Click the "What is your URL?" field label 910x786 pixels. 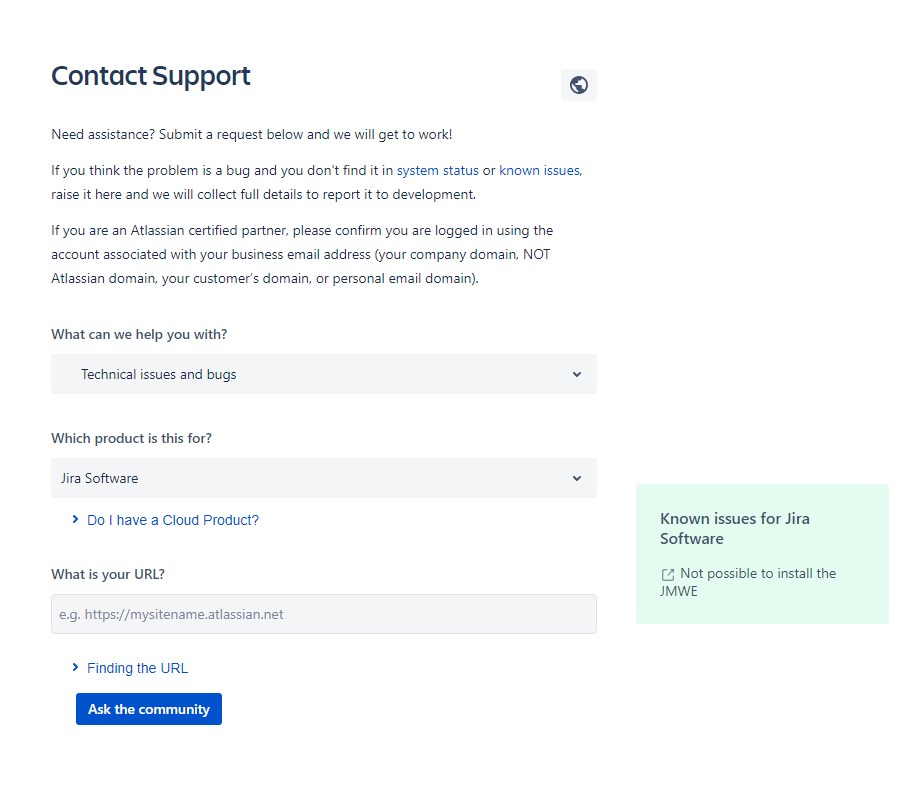coord(108,574)
